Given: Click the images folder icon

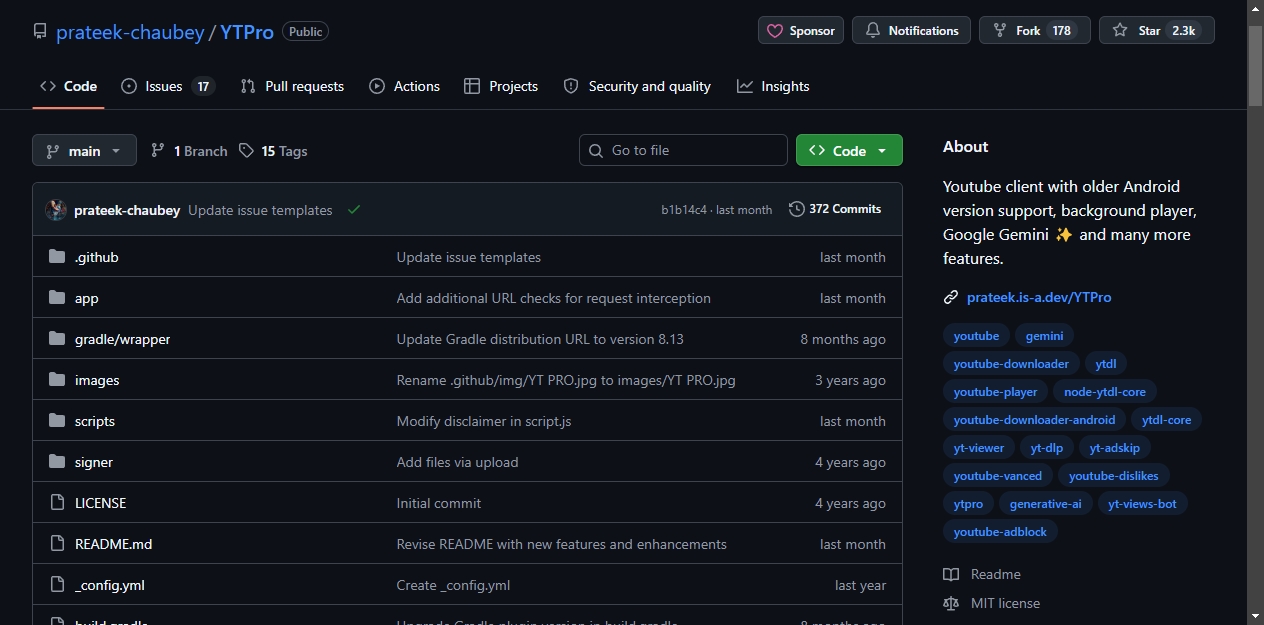Looking at the screenshot, I should click(x=57, y=380).
